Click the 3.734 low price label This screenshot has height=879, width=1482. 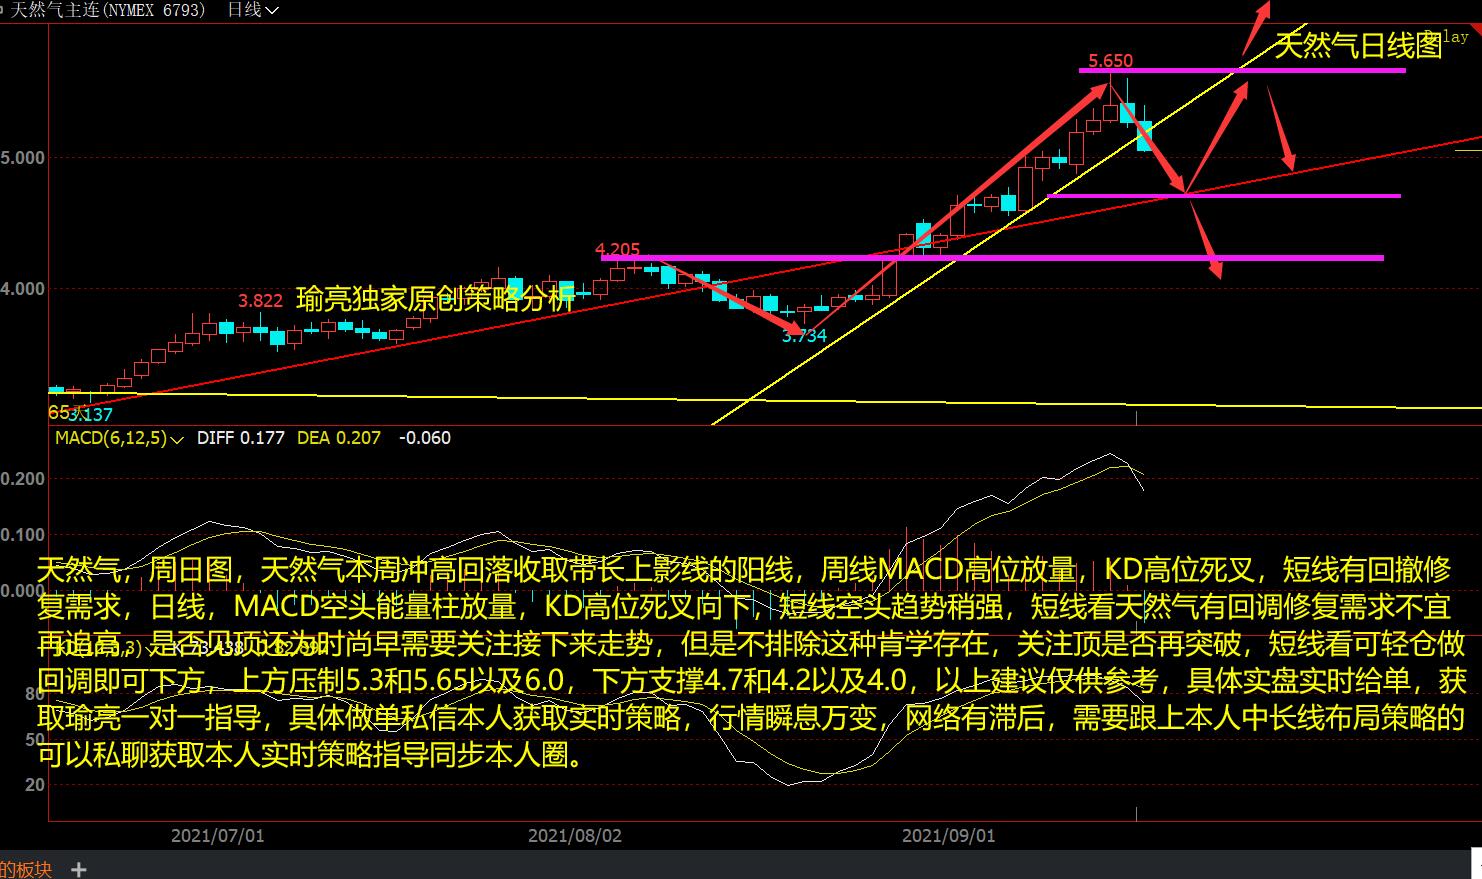[x=804, y=336]
